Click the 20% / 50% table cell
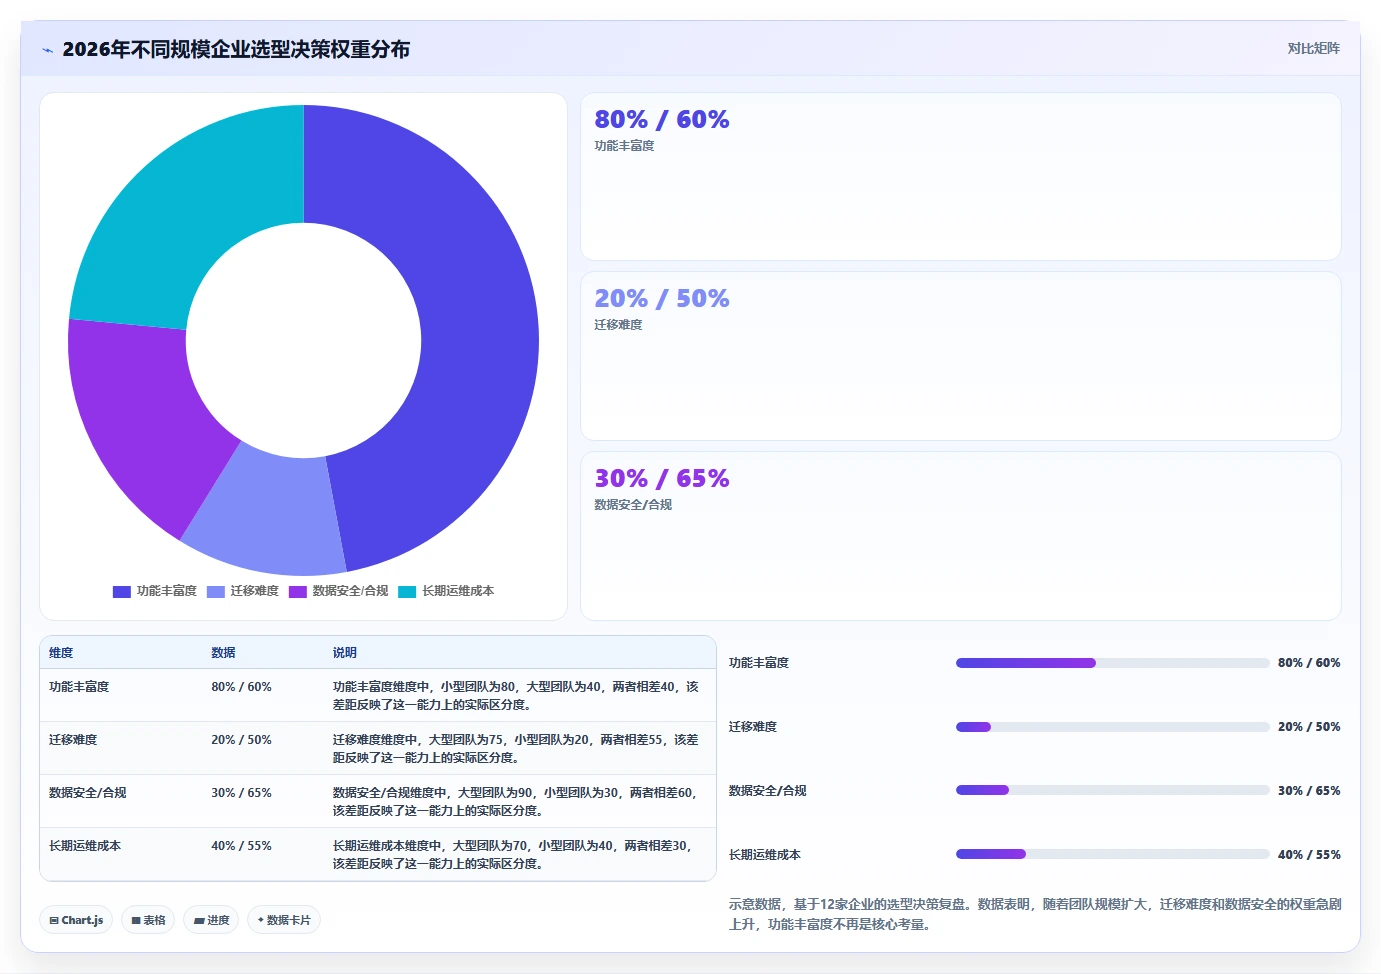 coord(241,740)
